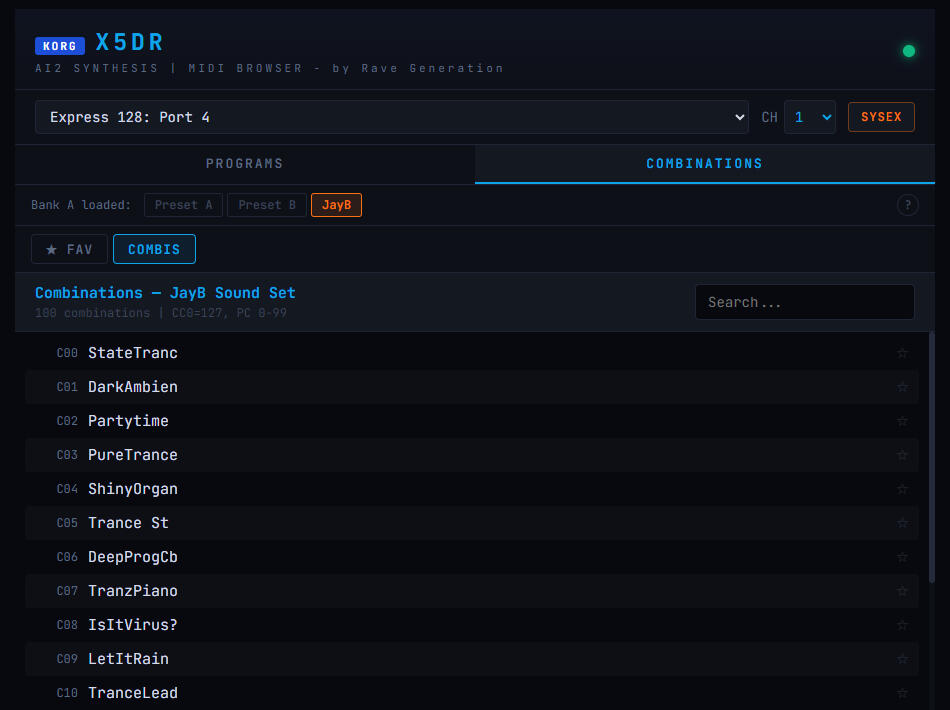The height and width of the screenshot is (710, 950).
Task: Star the IsItVirus? combination
Action: [902, 625]
